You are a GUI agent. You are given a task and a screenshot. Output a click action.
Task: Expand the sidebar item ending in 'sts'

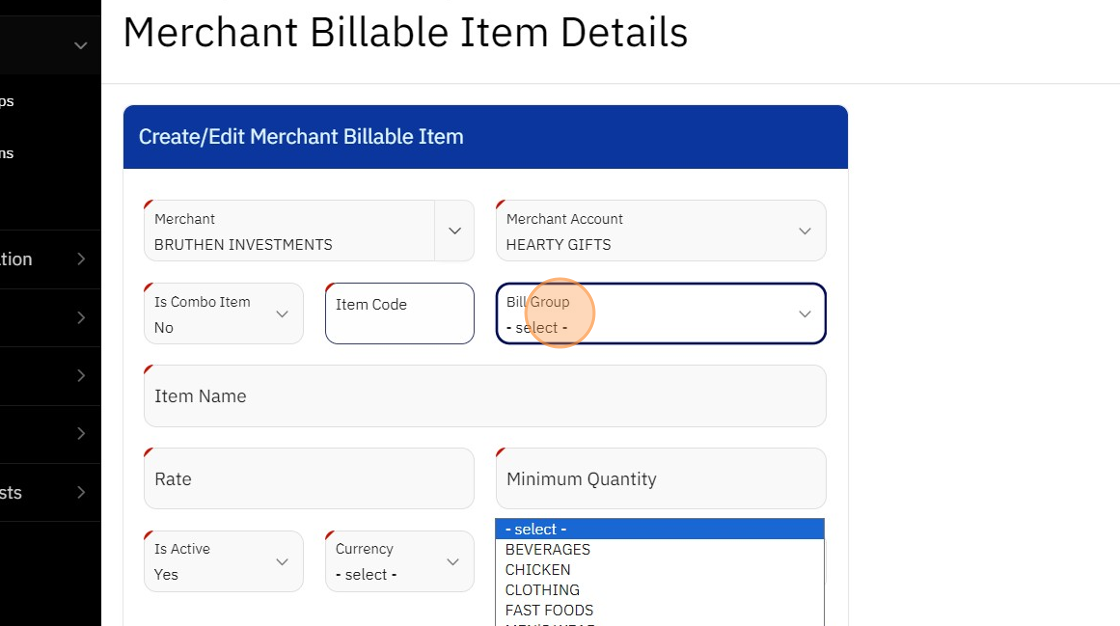point(50,492)
